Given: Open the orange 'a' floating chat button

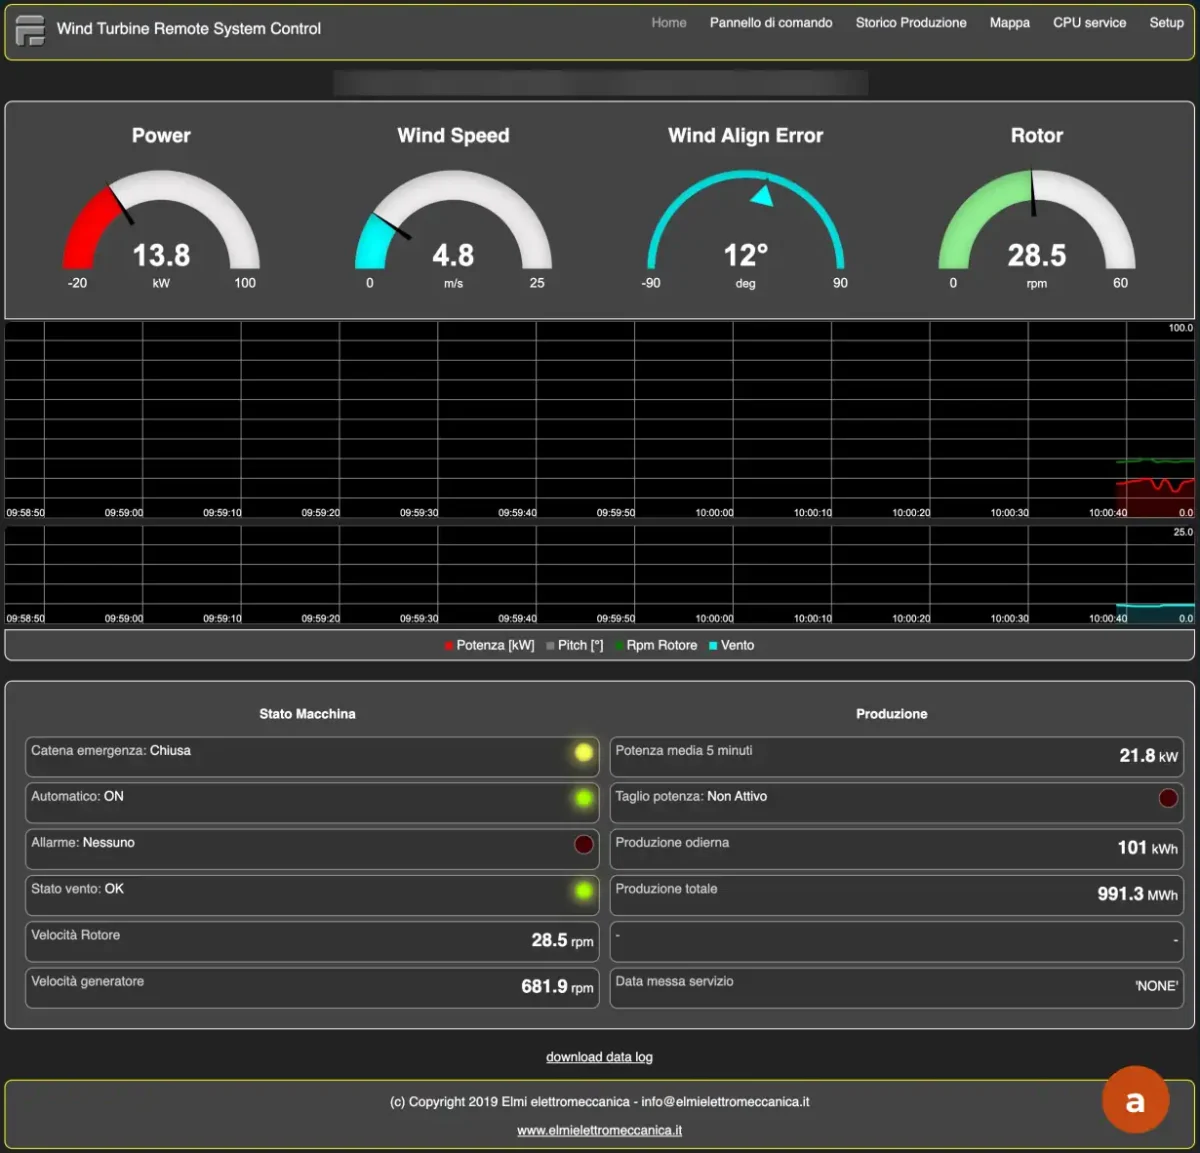Looking at the screenshot, I should (1135, 1100).
